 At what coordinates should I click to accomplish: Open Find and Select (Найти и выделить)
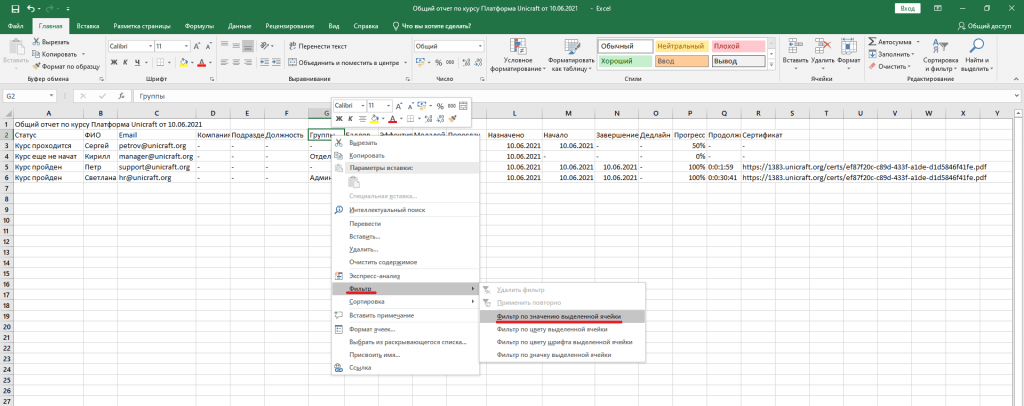[977, 55]
